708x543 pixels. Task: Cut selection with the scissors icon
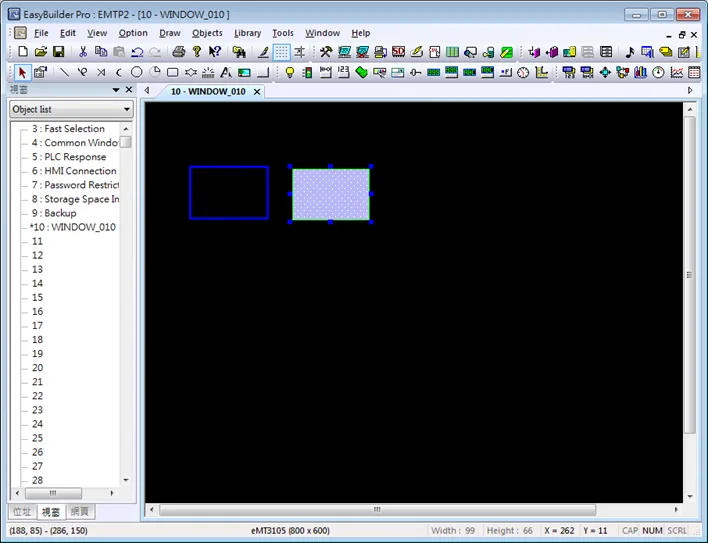tap(83, 52)
